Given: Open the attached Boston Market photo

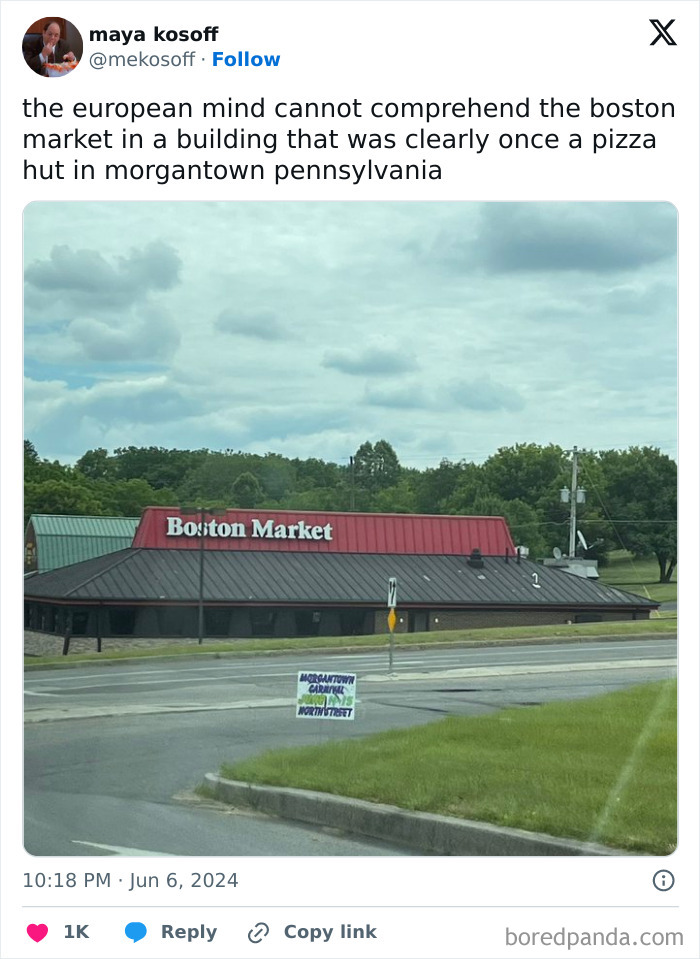Looking at the screenshot, I should [350, 528].
